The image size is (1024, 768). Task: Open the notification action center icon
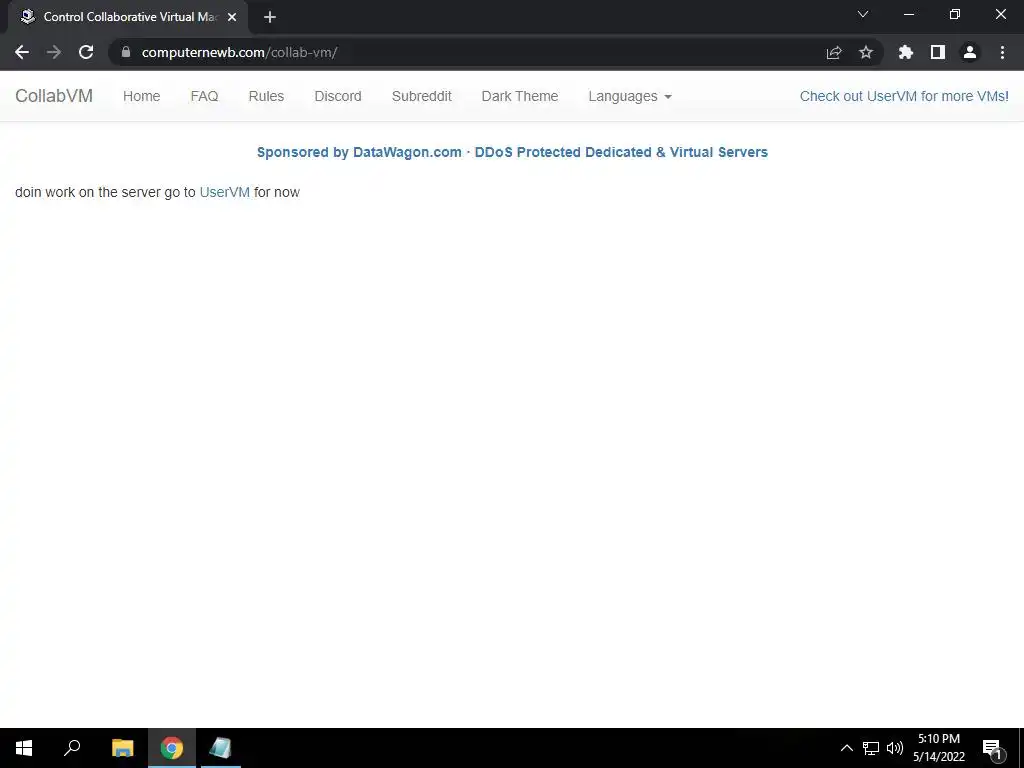click(x=992, y=749)
